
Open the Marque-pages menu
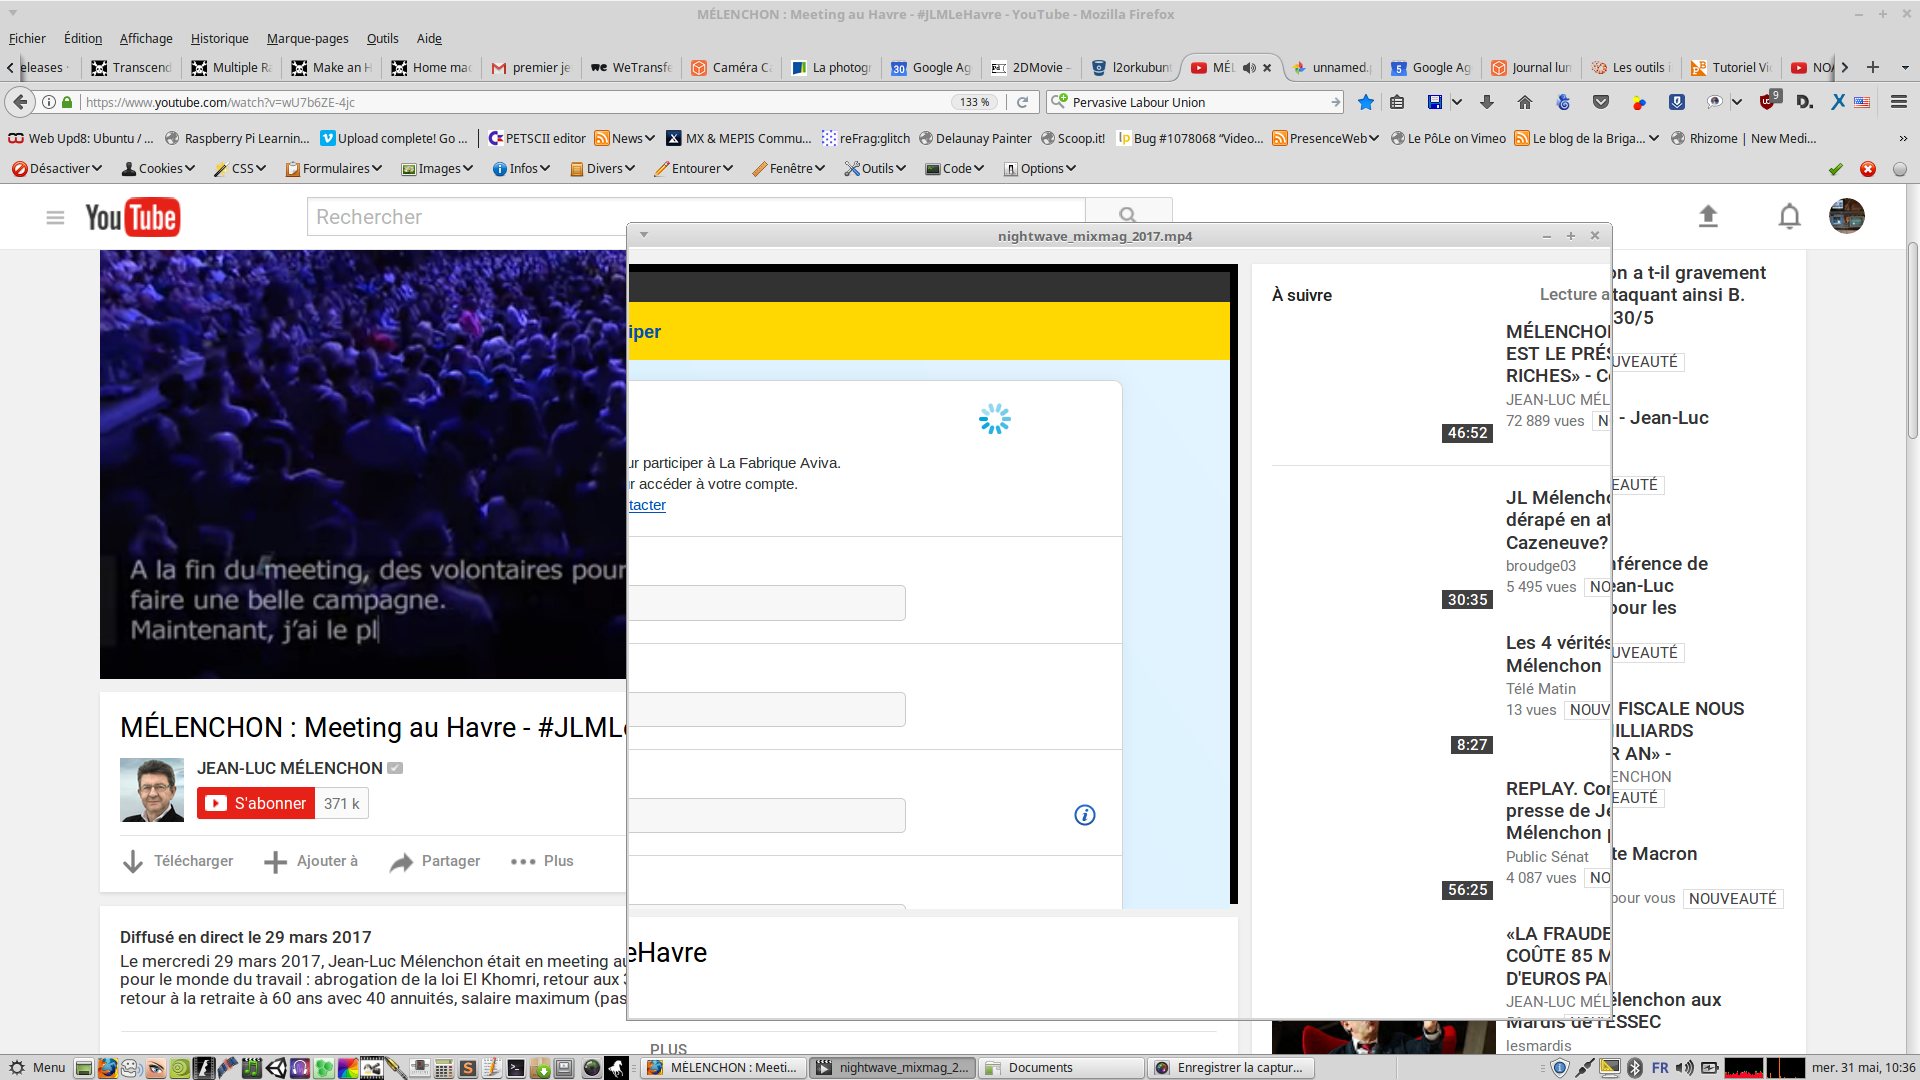tap(307, 39)
